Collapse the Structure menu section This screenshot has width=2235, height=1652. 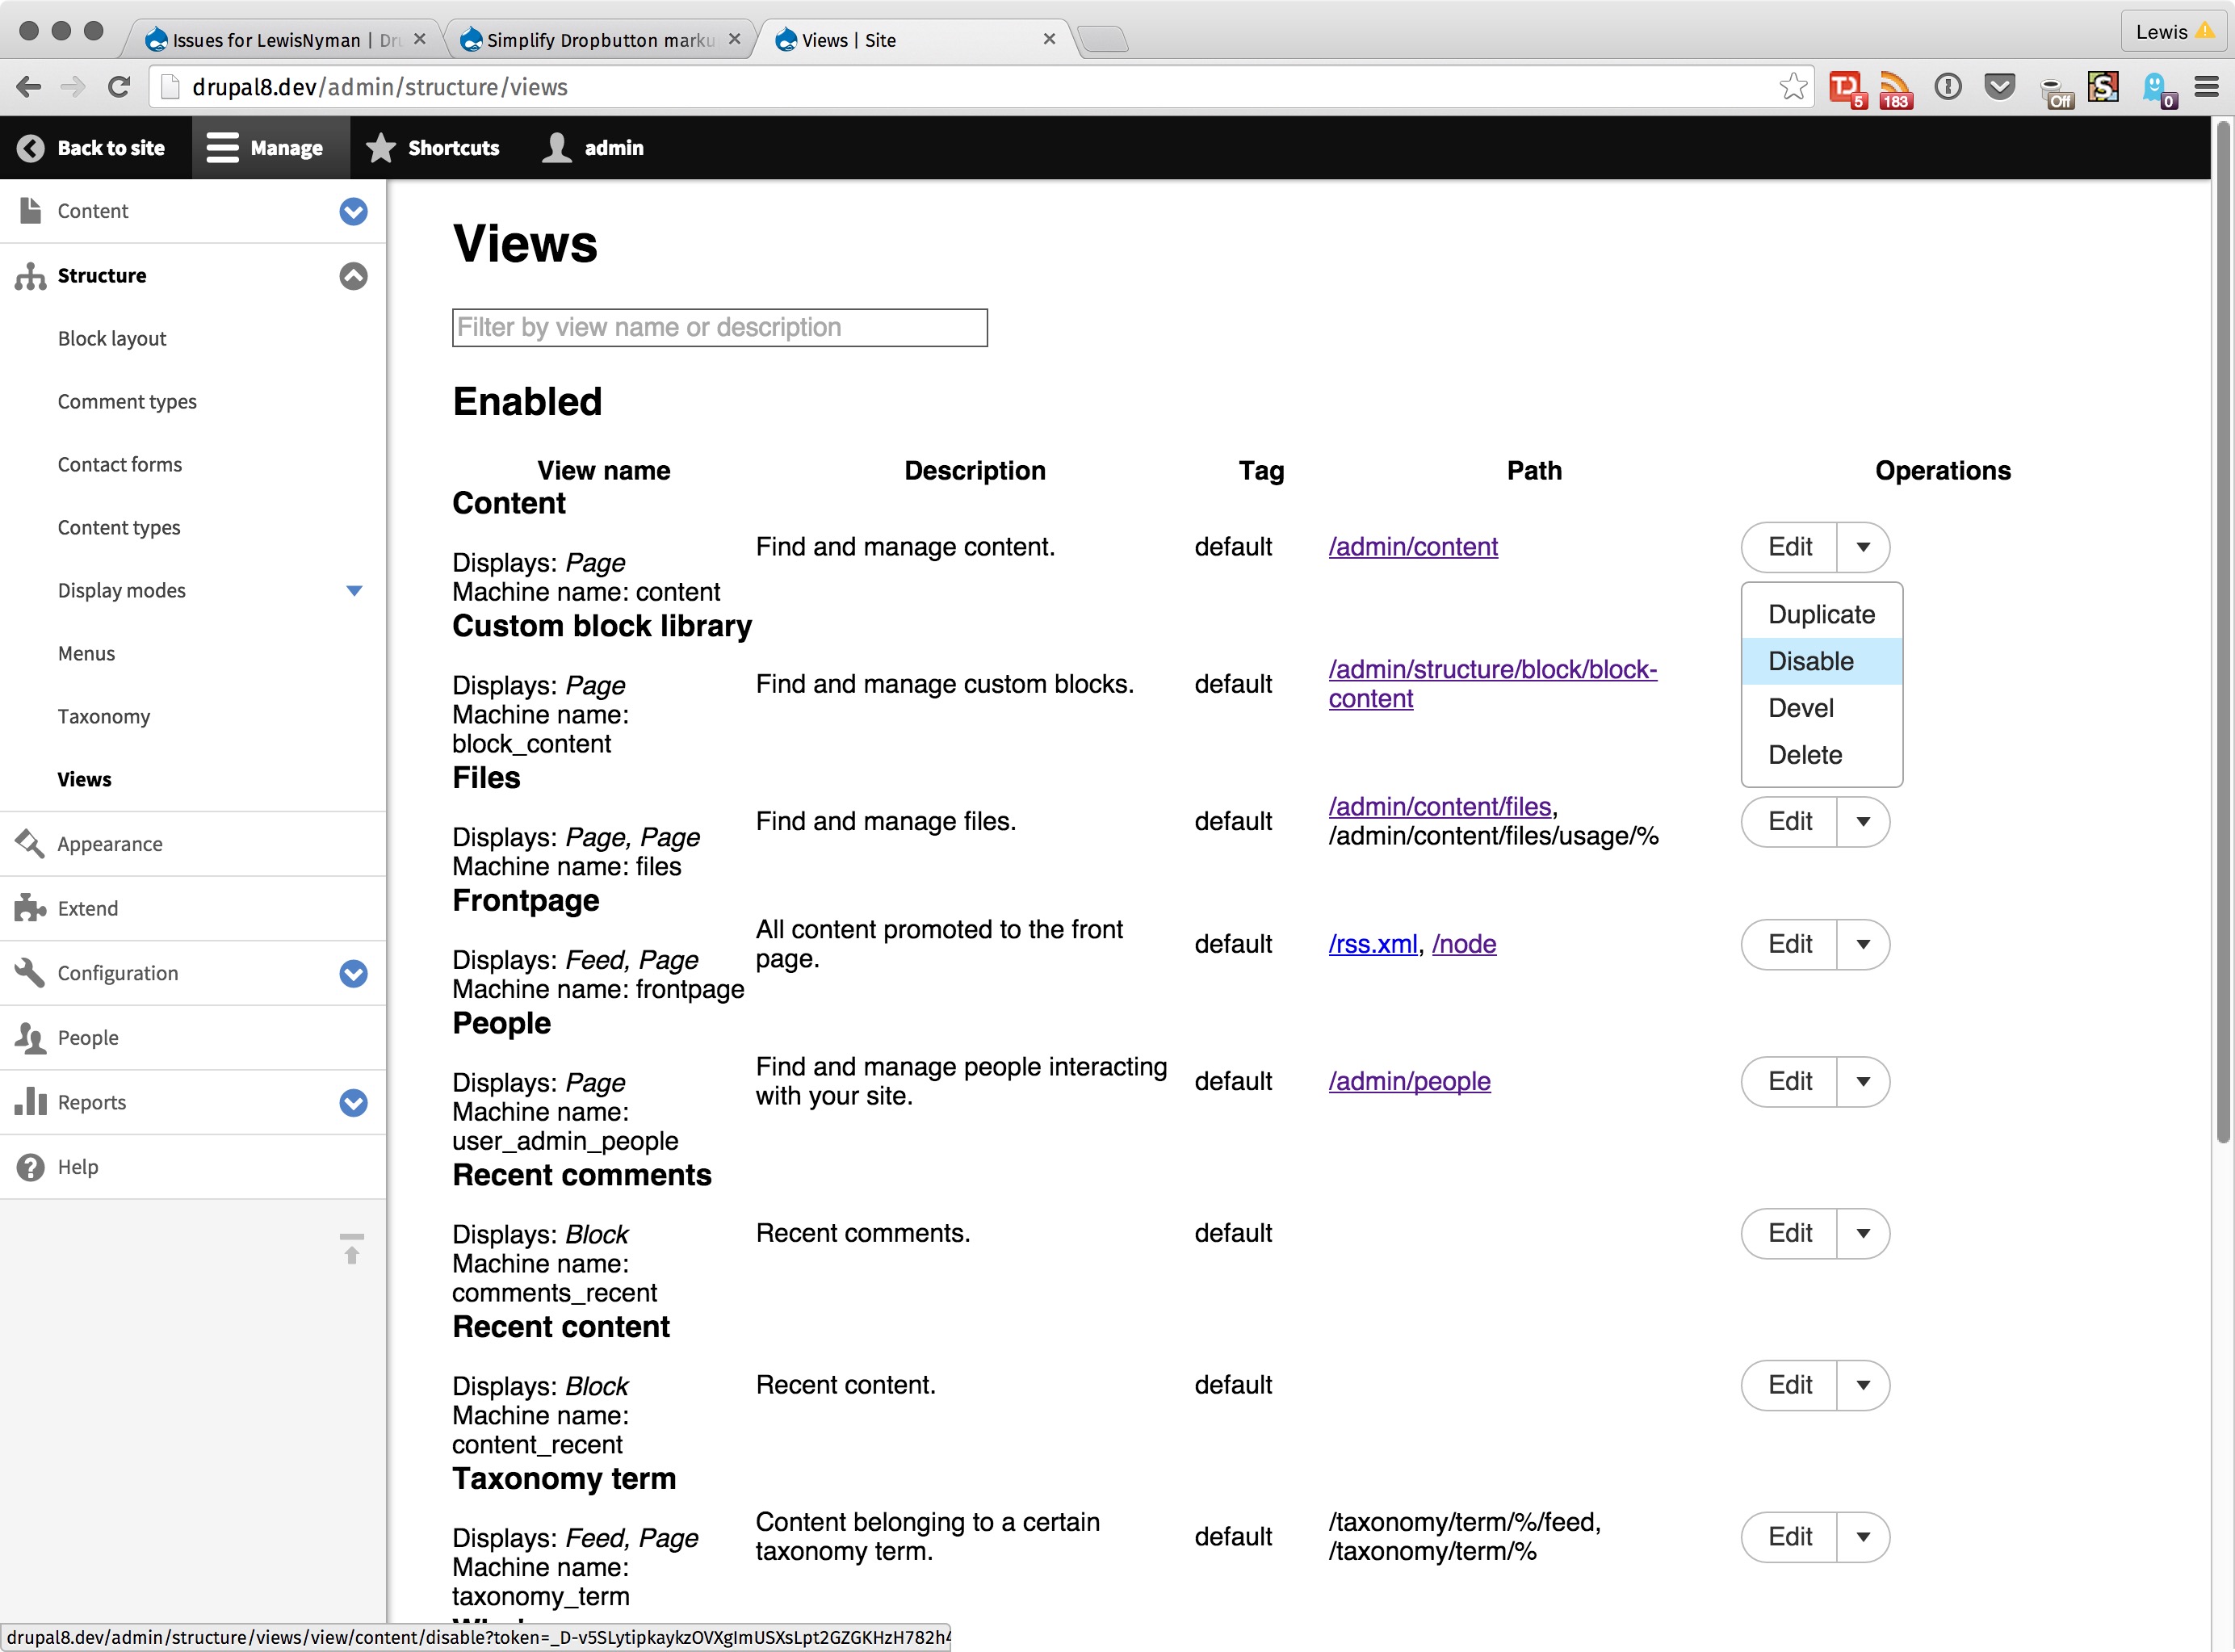pyautogui.click(x=353, y=276)
